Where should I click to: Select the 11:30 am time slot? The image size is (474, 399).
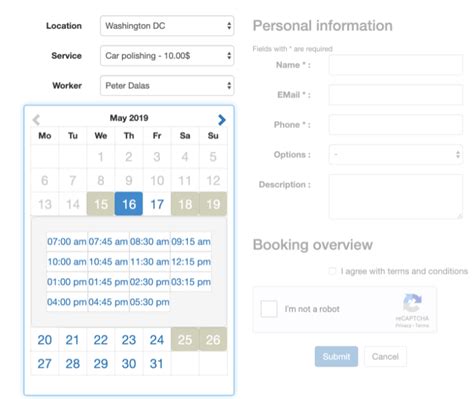[150, 262]
